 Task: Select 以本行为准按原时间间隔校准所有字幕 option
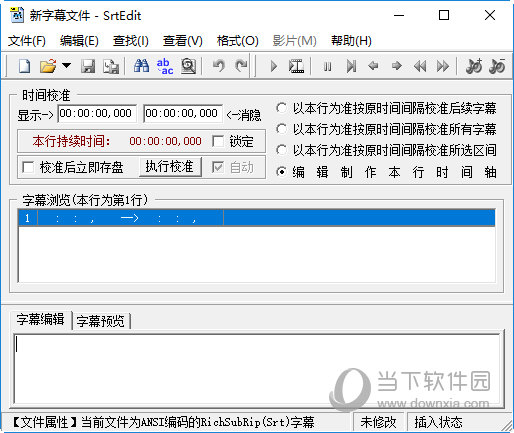tap(281, 129)
